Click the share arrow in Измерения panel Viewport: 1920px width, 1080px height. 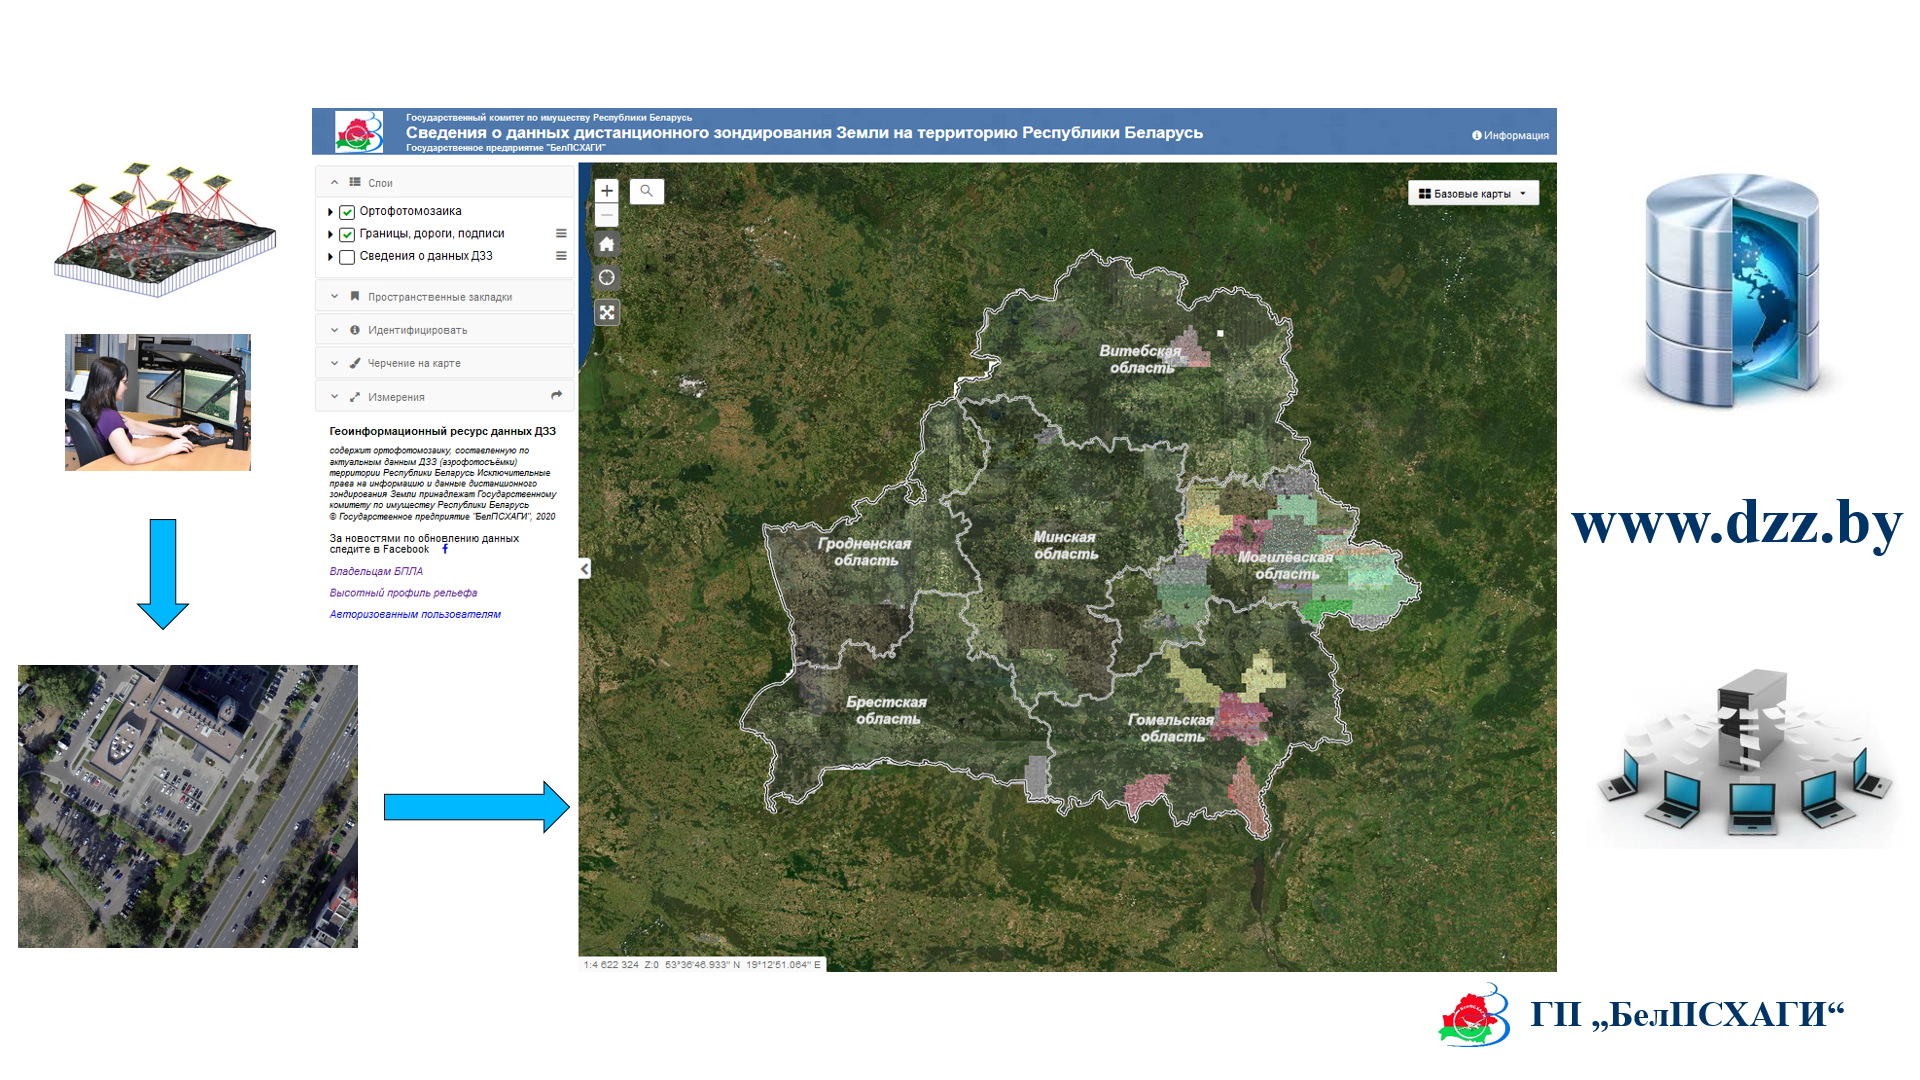pos(556,396)
